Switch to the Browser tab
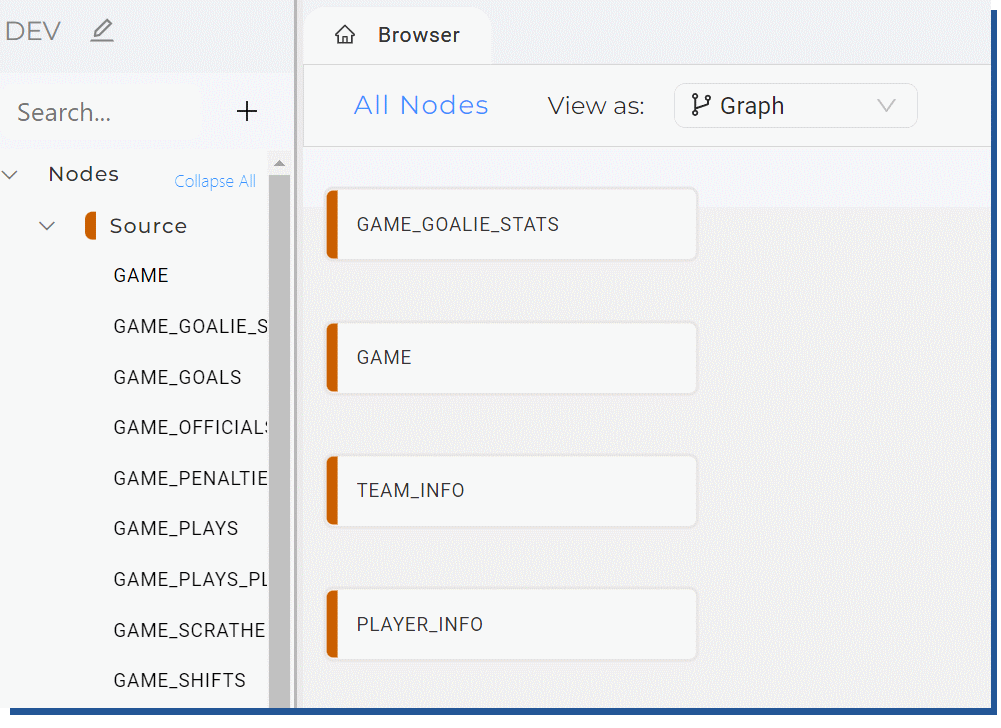Viewport: 1001px width, 728px height. click(x=418, y=34)
